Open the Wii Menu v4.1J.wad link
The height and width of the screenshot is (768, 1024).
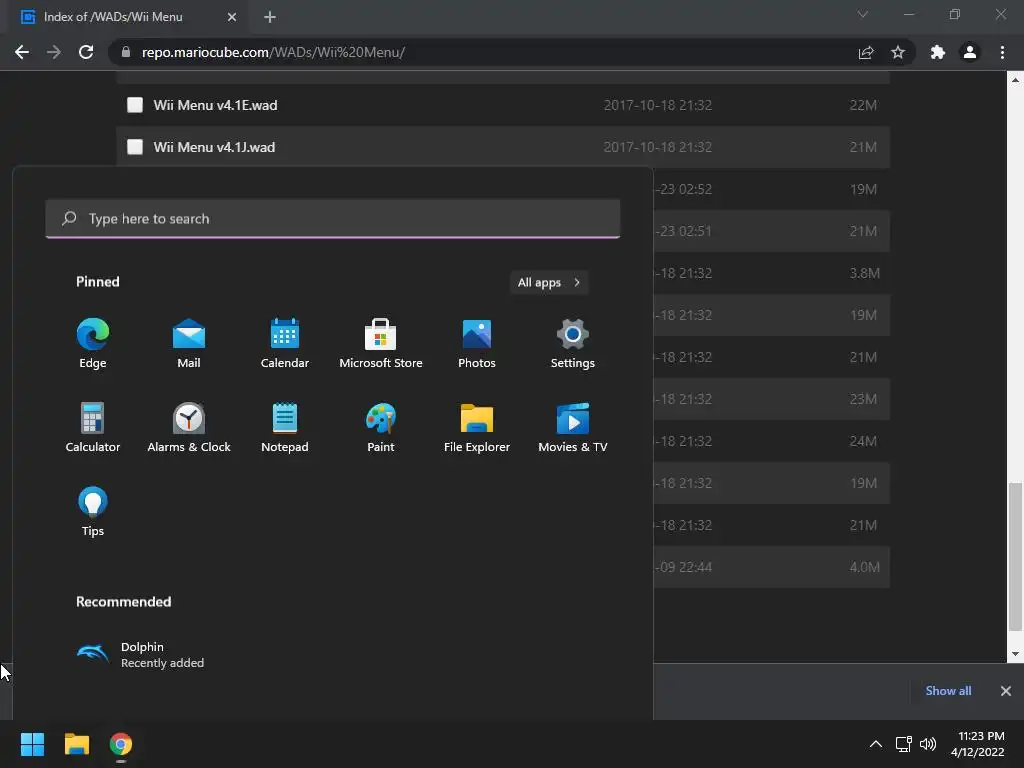click(x=214, y=147)
